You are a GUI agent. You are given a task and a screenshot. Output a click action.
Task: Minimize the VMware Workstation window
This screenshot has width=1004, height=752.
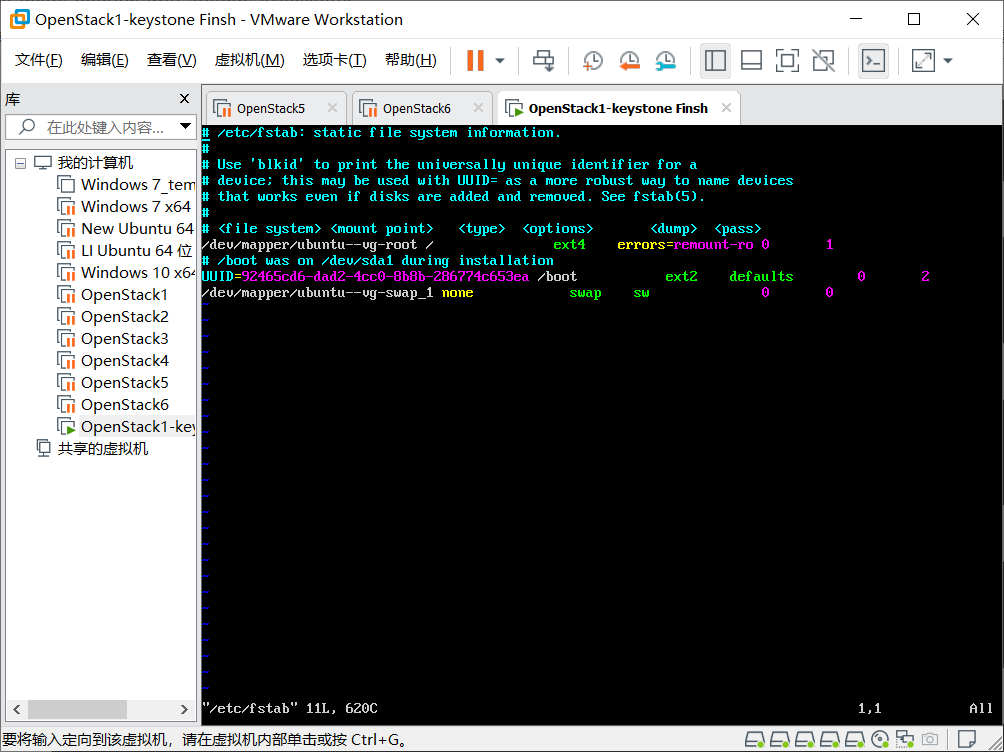(x=856, y=19)
